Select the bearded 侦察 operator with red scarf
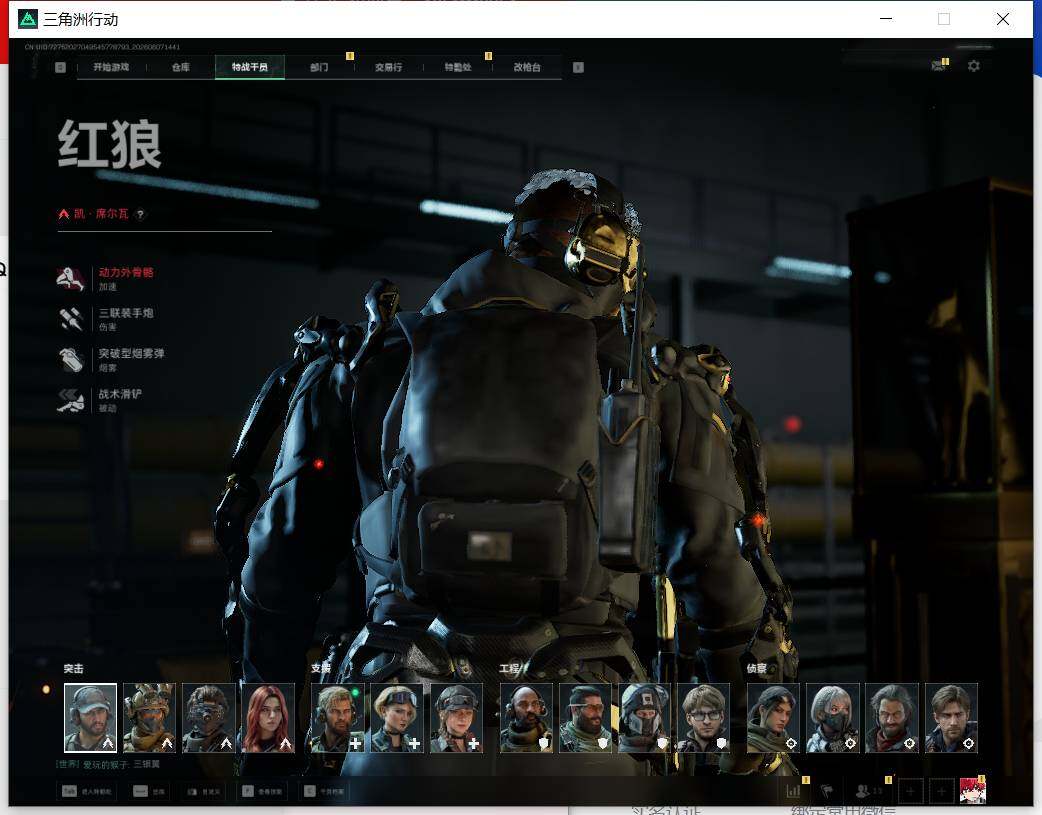 click(x=892, y=718)
